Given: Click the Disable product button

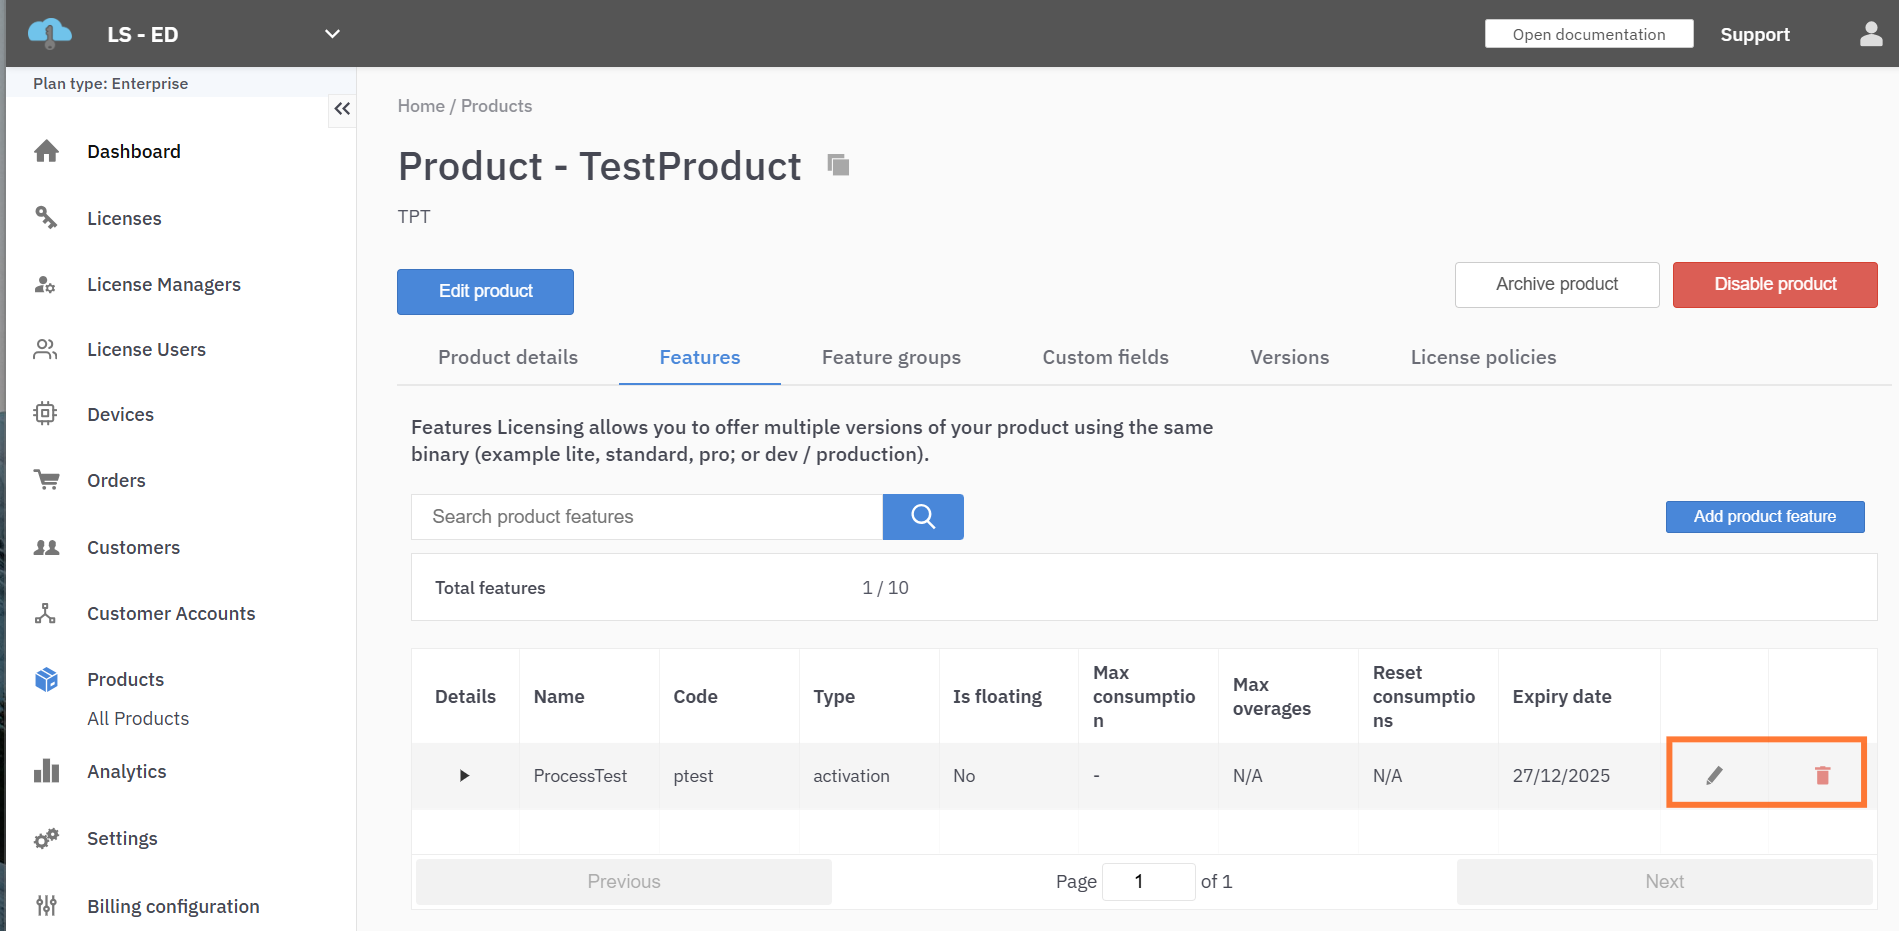Looking at the screenshot, I should click(x=1774, y=285).
